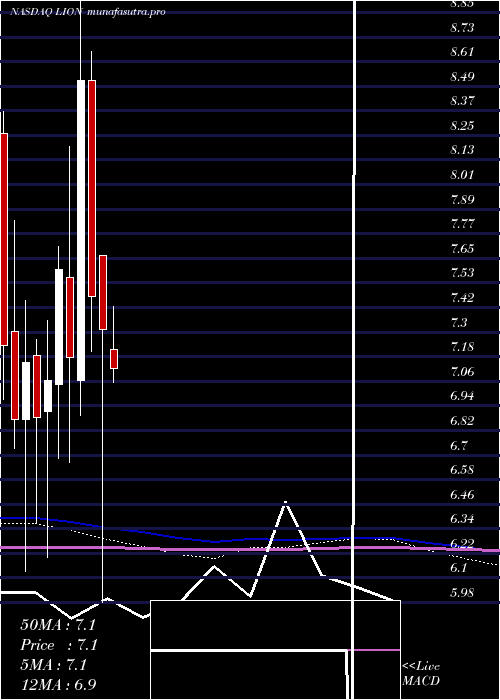
Task: Click the 8.25 price label
Action: pyautogui.click(x=462, y=125)
